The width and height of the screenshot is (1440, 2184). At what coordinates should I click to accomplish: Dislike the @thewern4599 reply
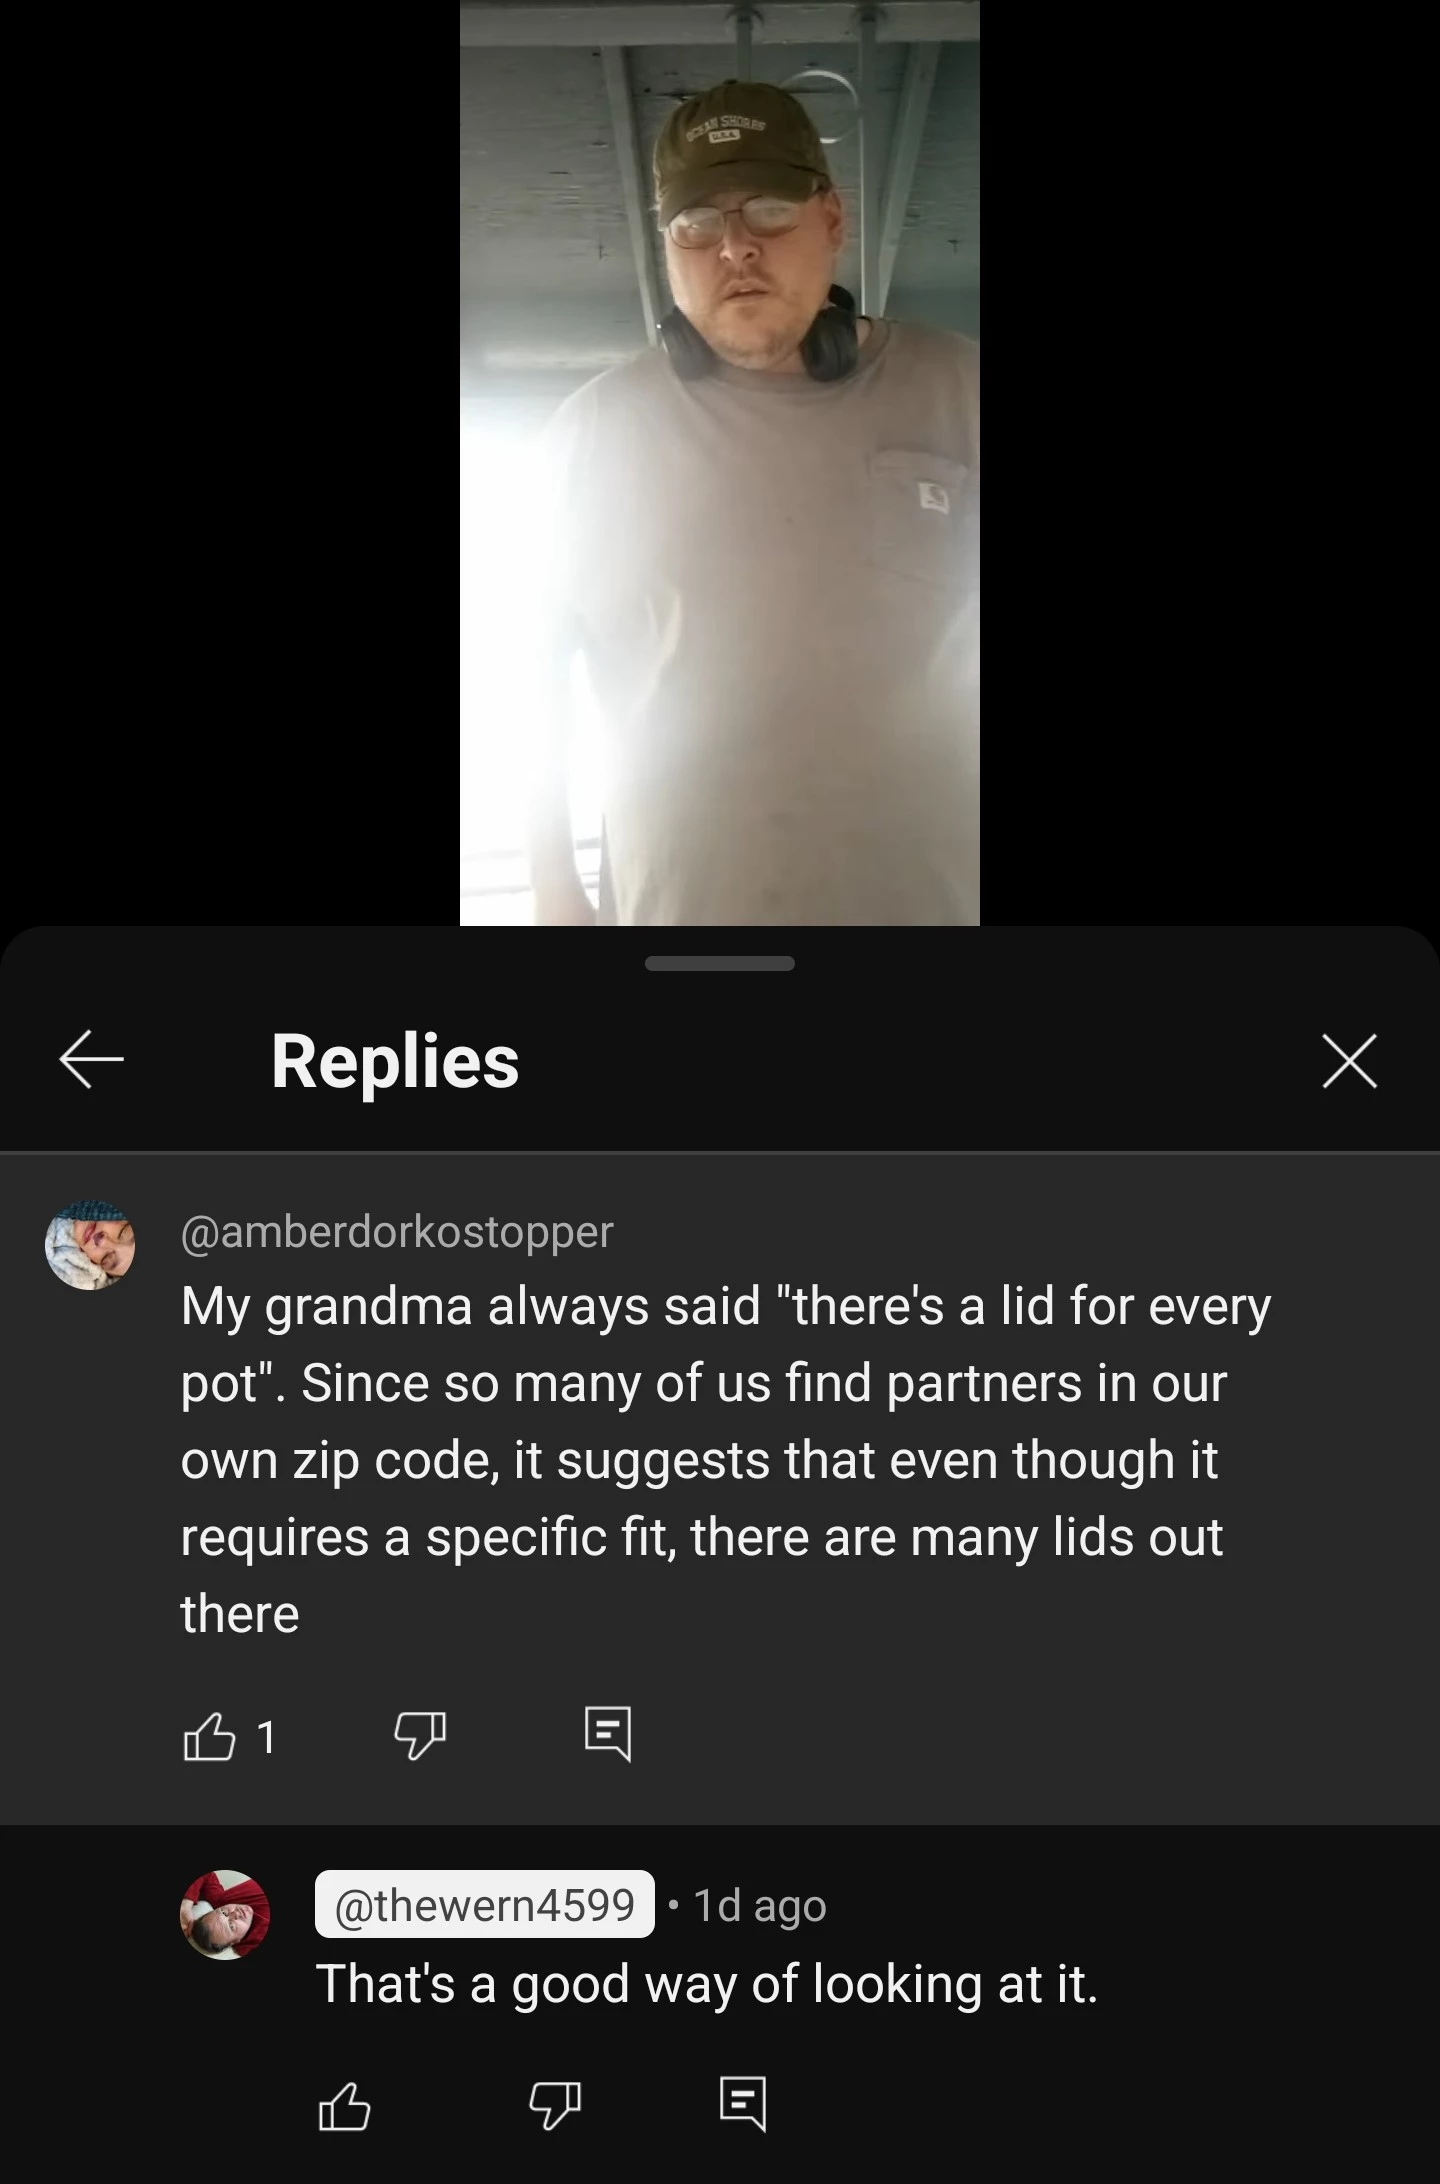click(554, 2106)
